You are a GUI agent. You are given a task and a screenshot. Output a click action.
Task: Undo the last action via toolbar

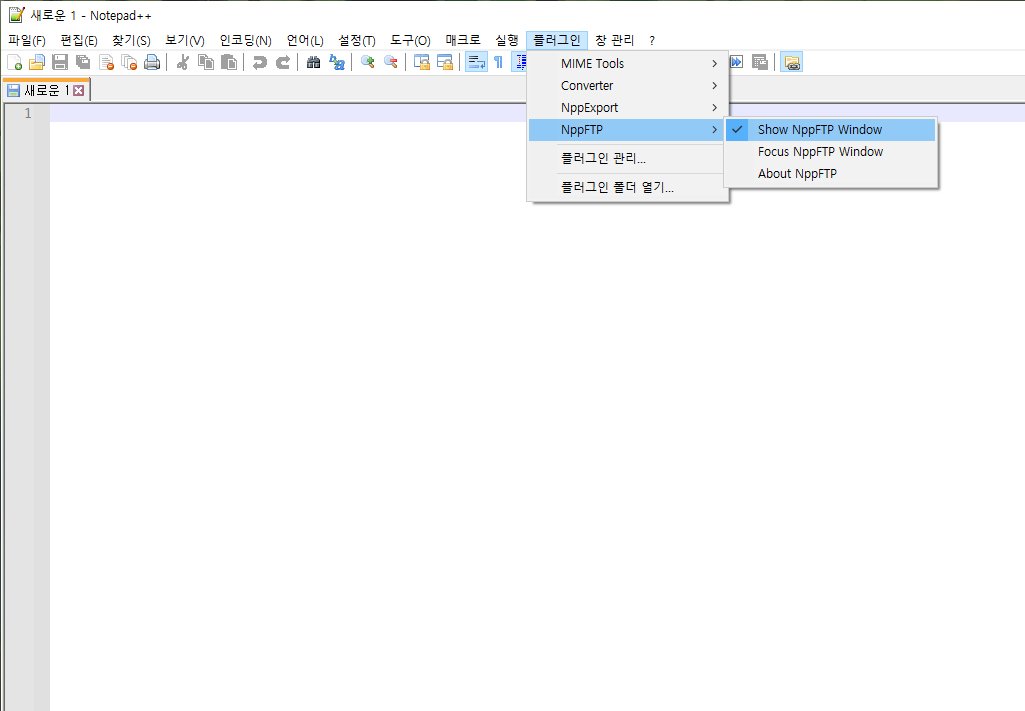260,63
